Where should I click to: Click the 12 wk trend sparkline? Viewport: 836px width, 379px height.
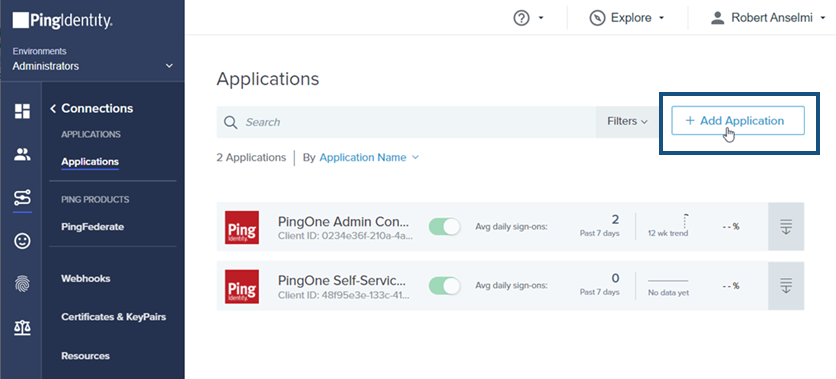pyautogui.click(x=668, y=221)
